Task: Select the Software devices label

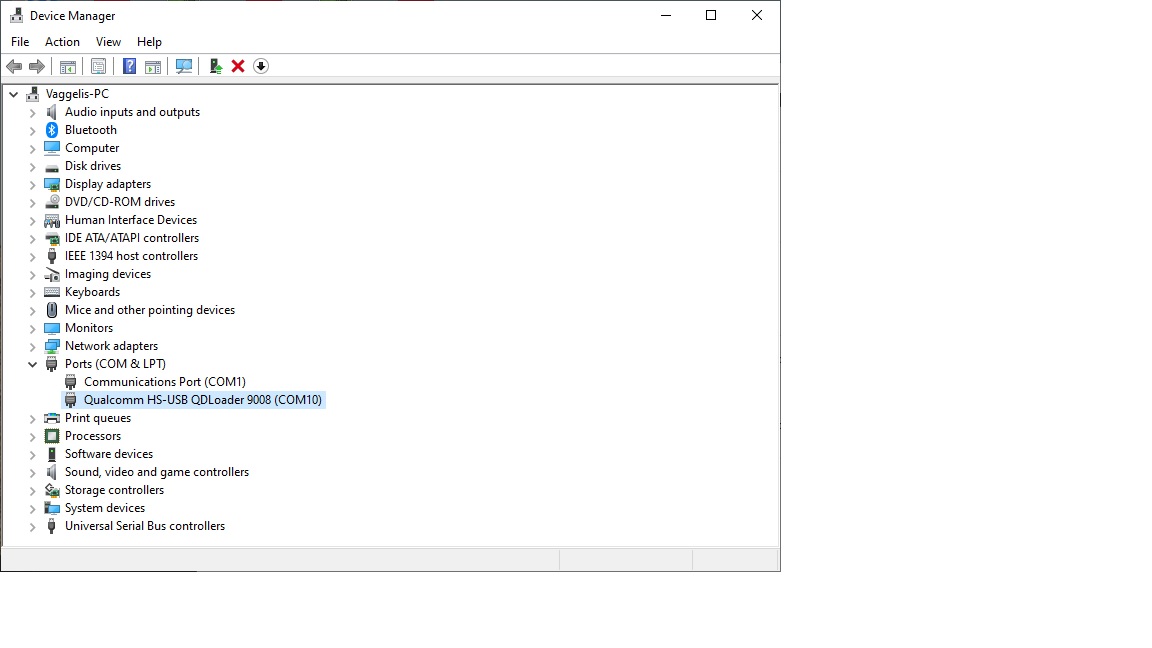Action: point(109,454)
